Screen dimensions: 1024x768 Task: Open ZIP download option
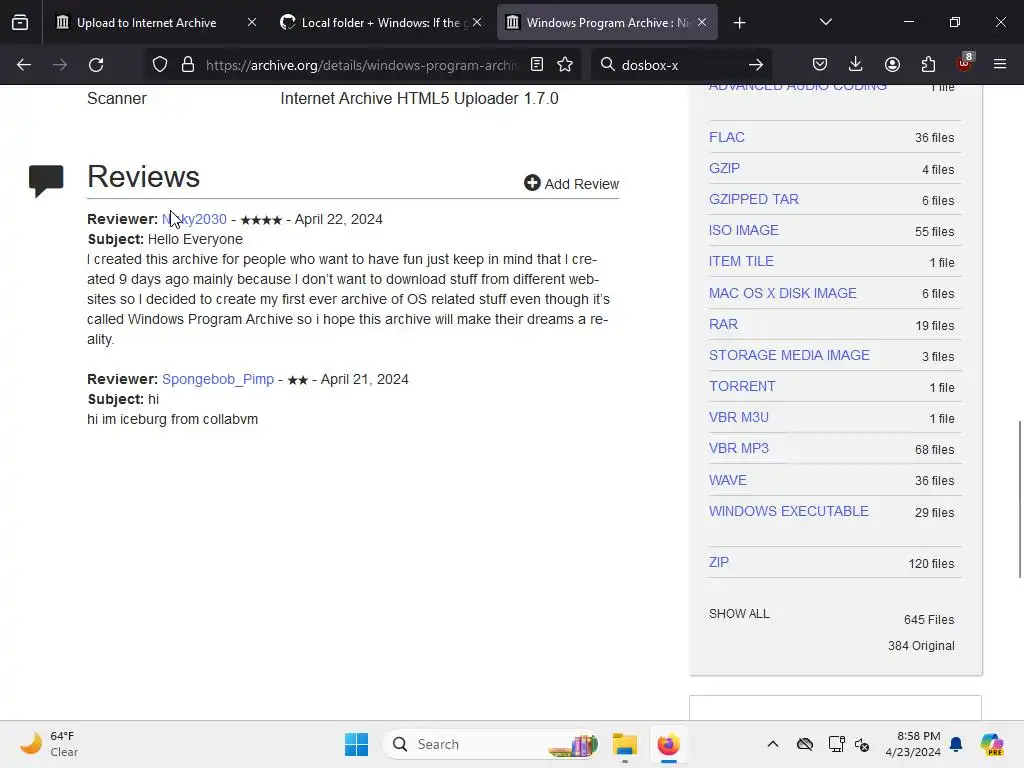(718, 562)
